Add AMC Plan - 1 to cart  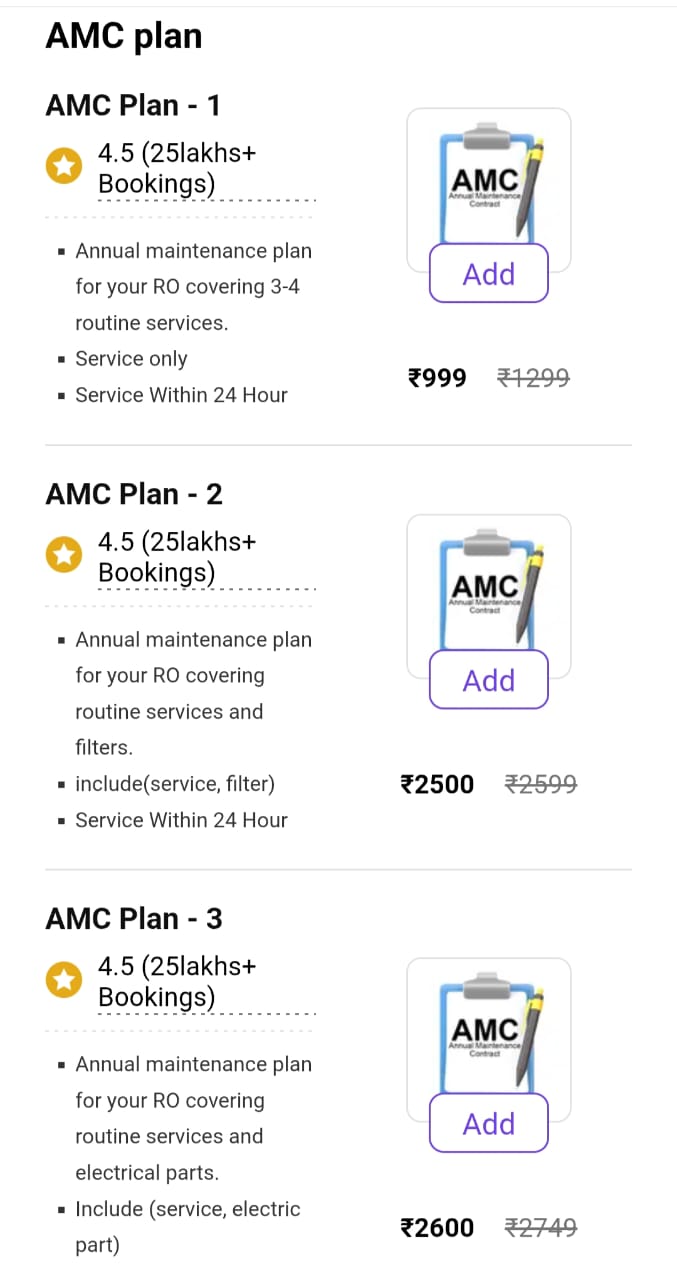pyautogui.click(x=489, y=273)
